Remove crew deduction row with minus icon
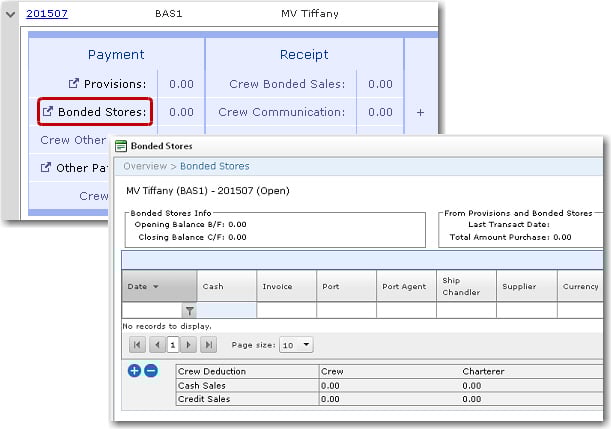Viewport: 611px width, 429px height. point(151,371)
